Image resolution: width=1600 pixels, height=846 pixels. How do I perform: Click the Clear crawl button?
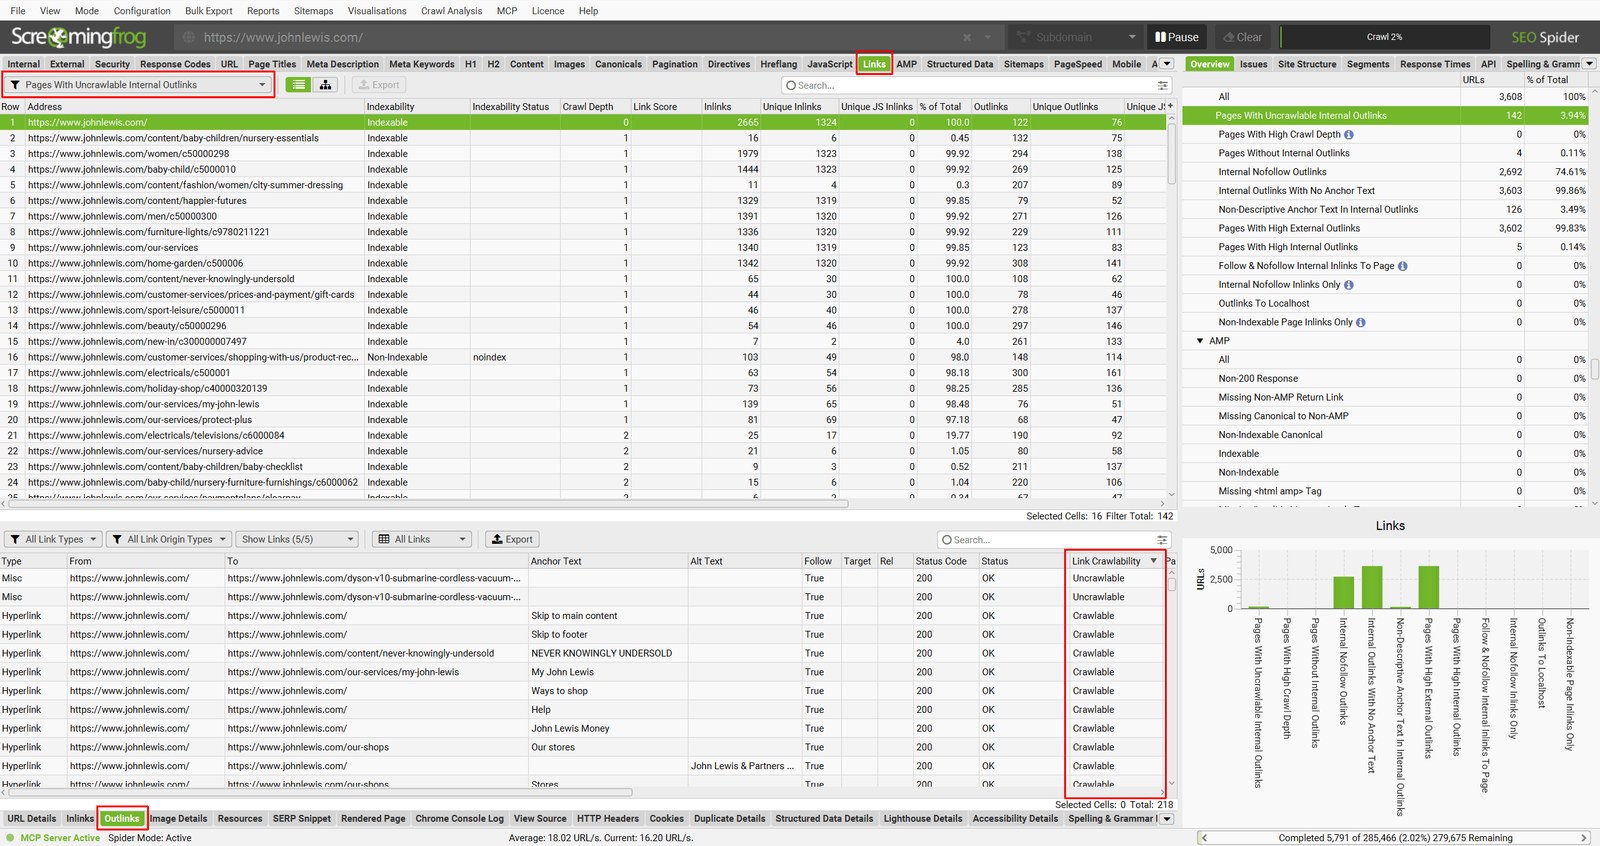pyautogui.click(x=1242, y=37)
